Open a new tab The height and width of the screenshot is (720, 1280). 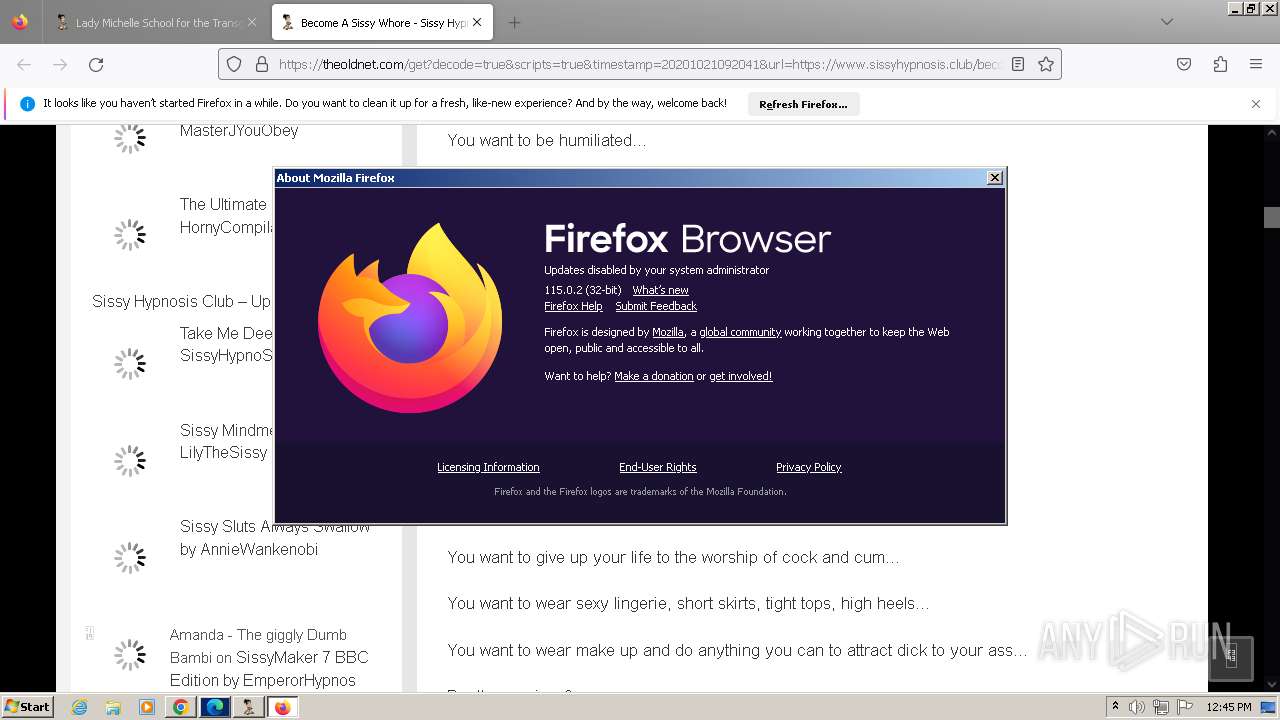(514, 22)
